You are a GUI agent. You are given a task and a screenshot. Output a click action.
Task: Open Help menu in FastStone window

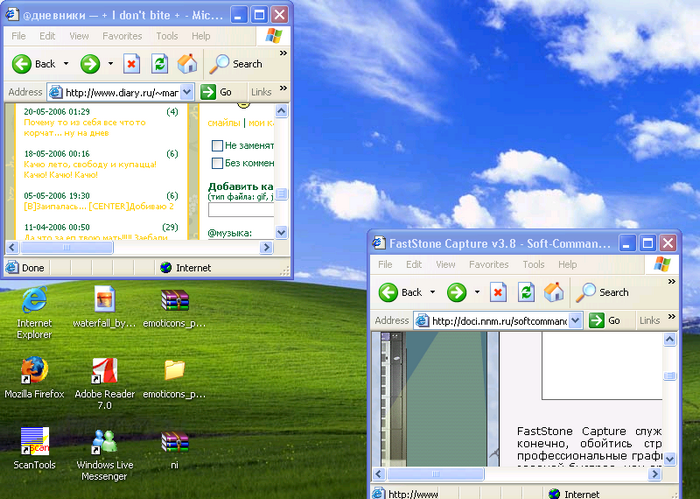coord(567,265)
